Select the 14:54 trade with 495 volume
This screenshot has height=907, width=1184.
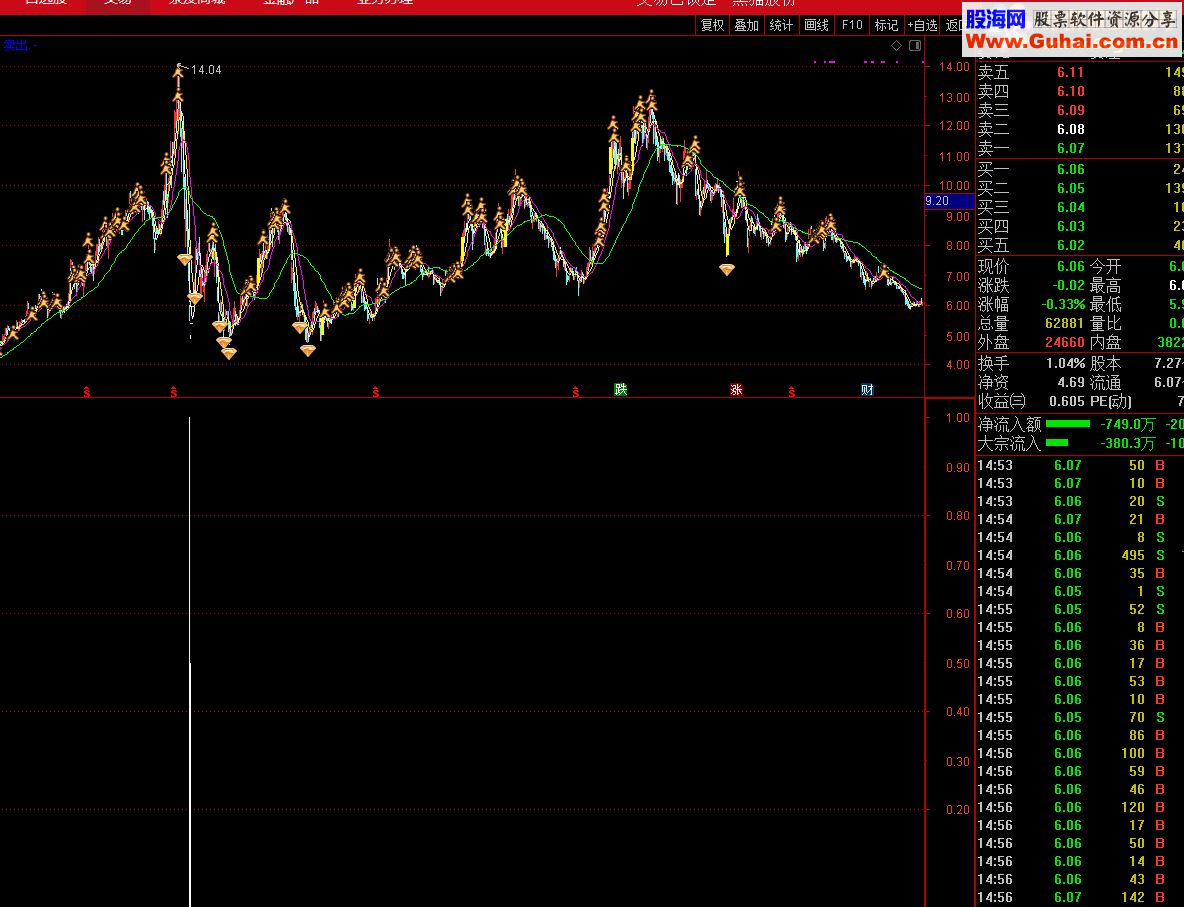pos(1081,555)
